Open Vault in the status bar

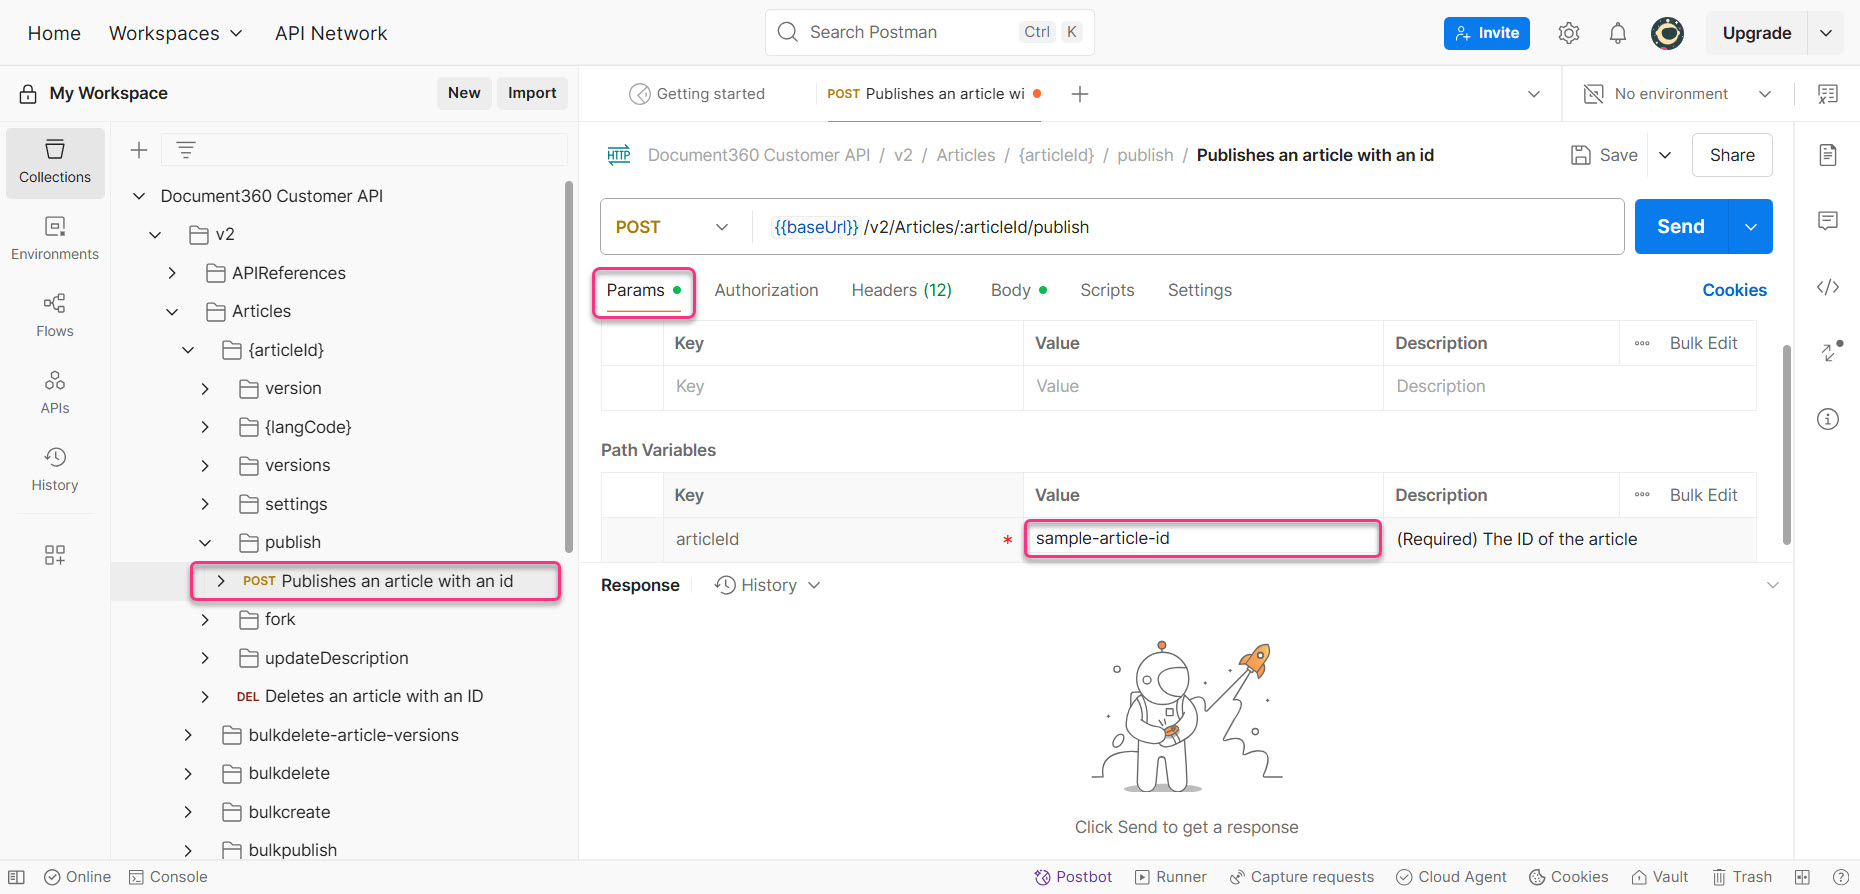[x=1660, y=877]
